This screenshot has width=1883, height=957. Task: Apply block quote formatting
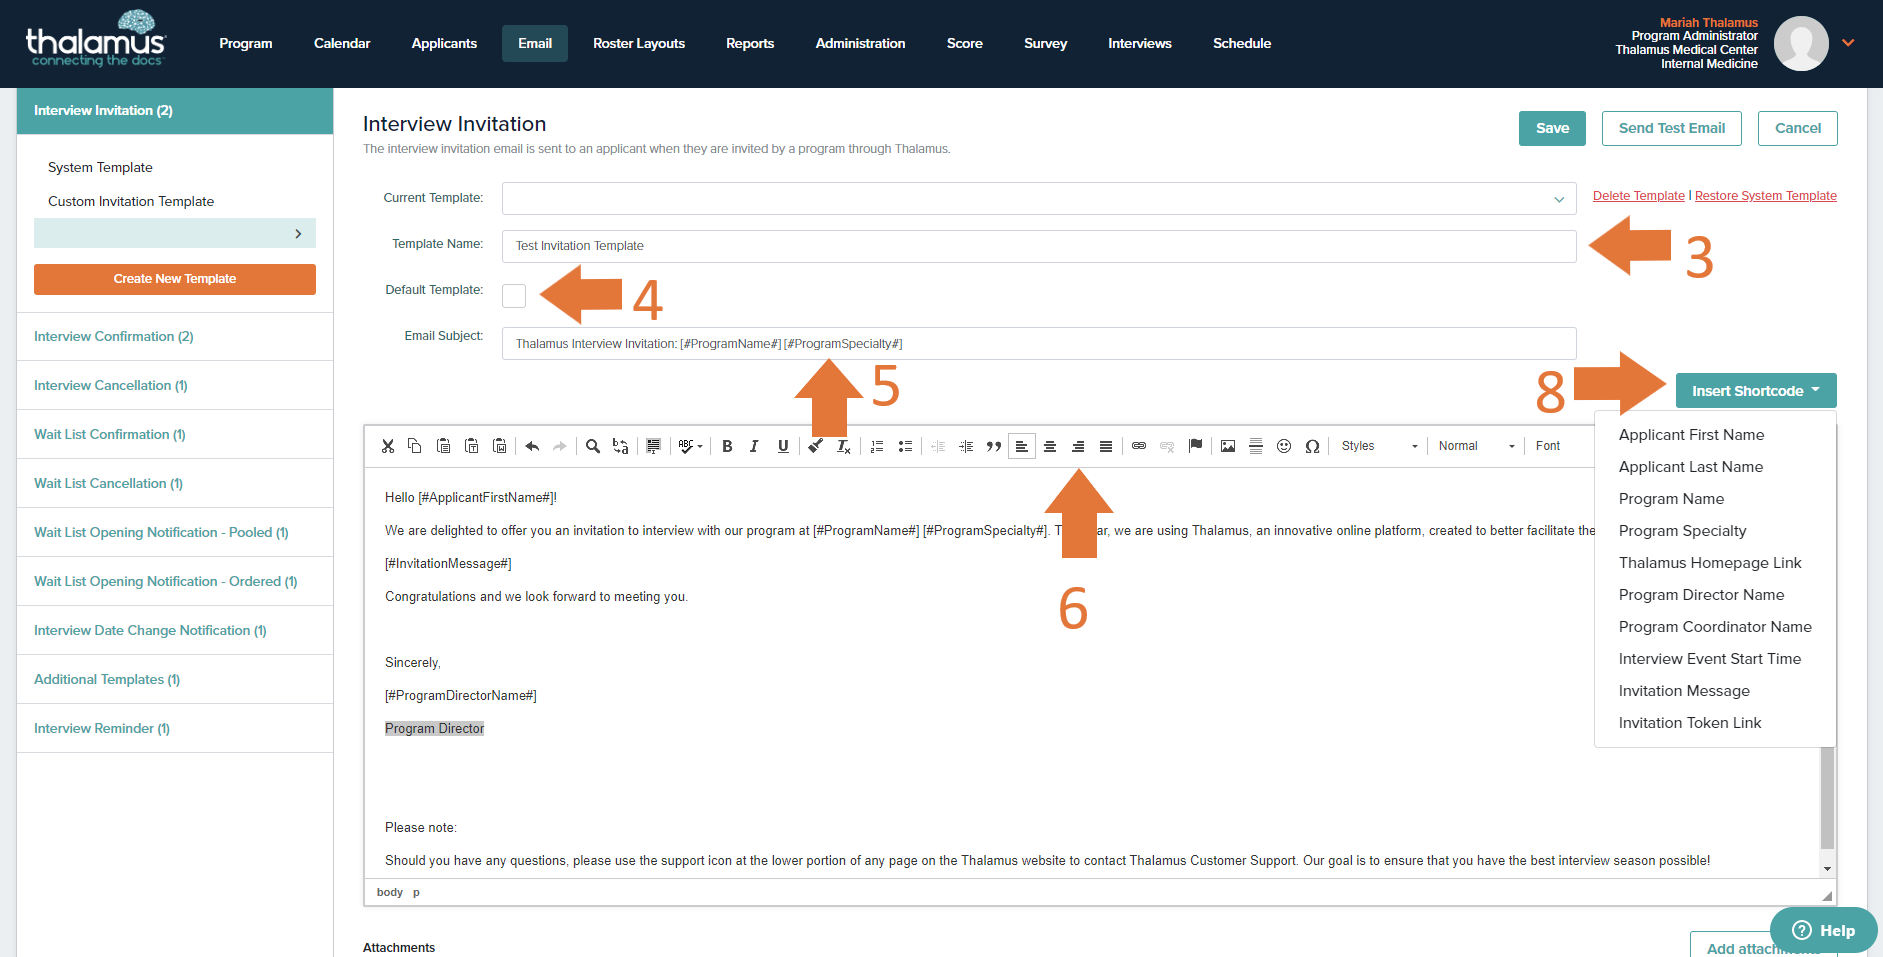point(994,446)
